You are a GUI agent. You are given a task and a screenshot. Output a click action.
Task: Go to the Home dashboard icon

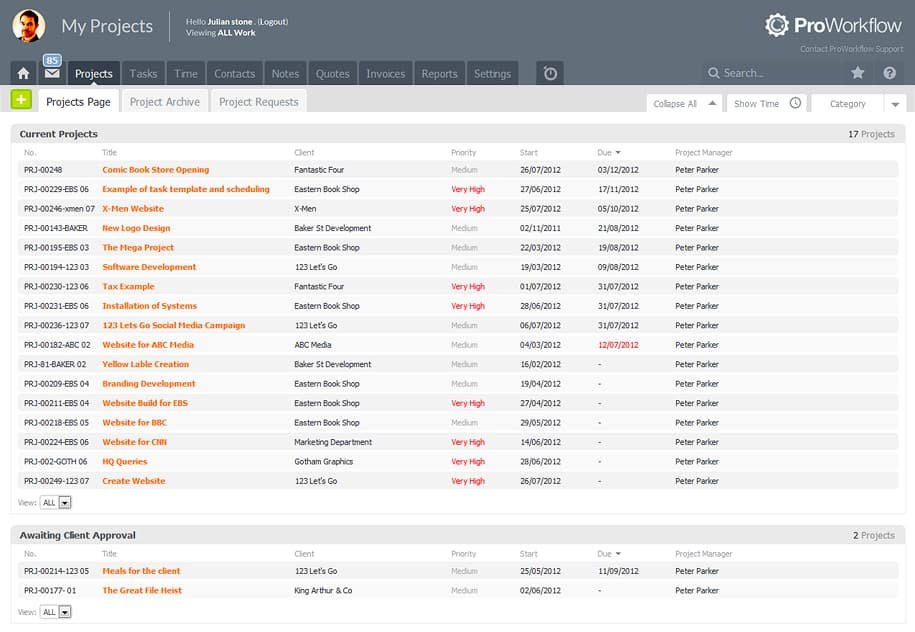(x=23, y=74)
